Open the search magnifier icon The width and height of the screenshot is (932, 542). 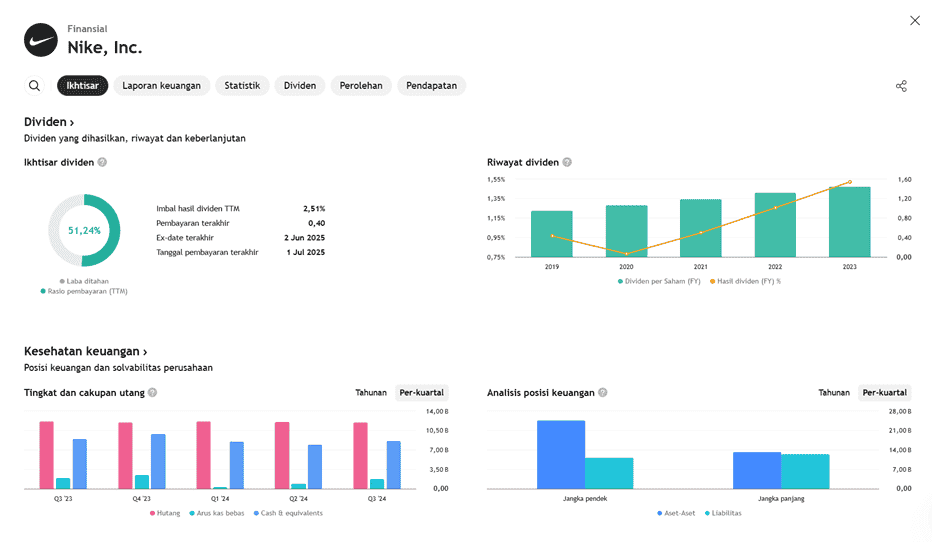(34, 86)
